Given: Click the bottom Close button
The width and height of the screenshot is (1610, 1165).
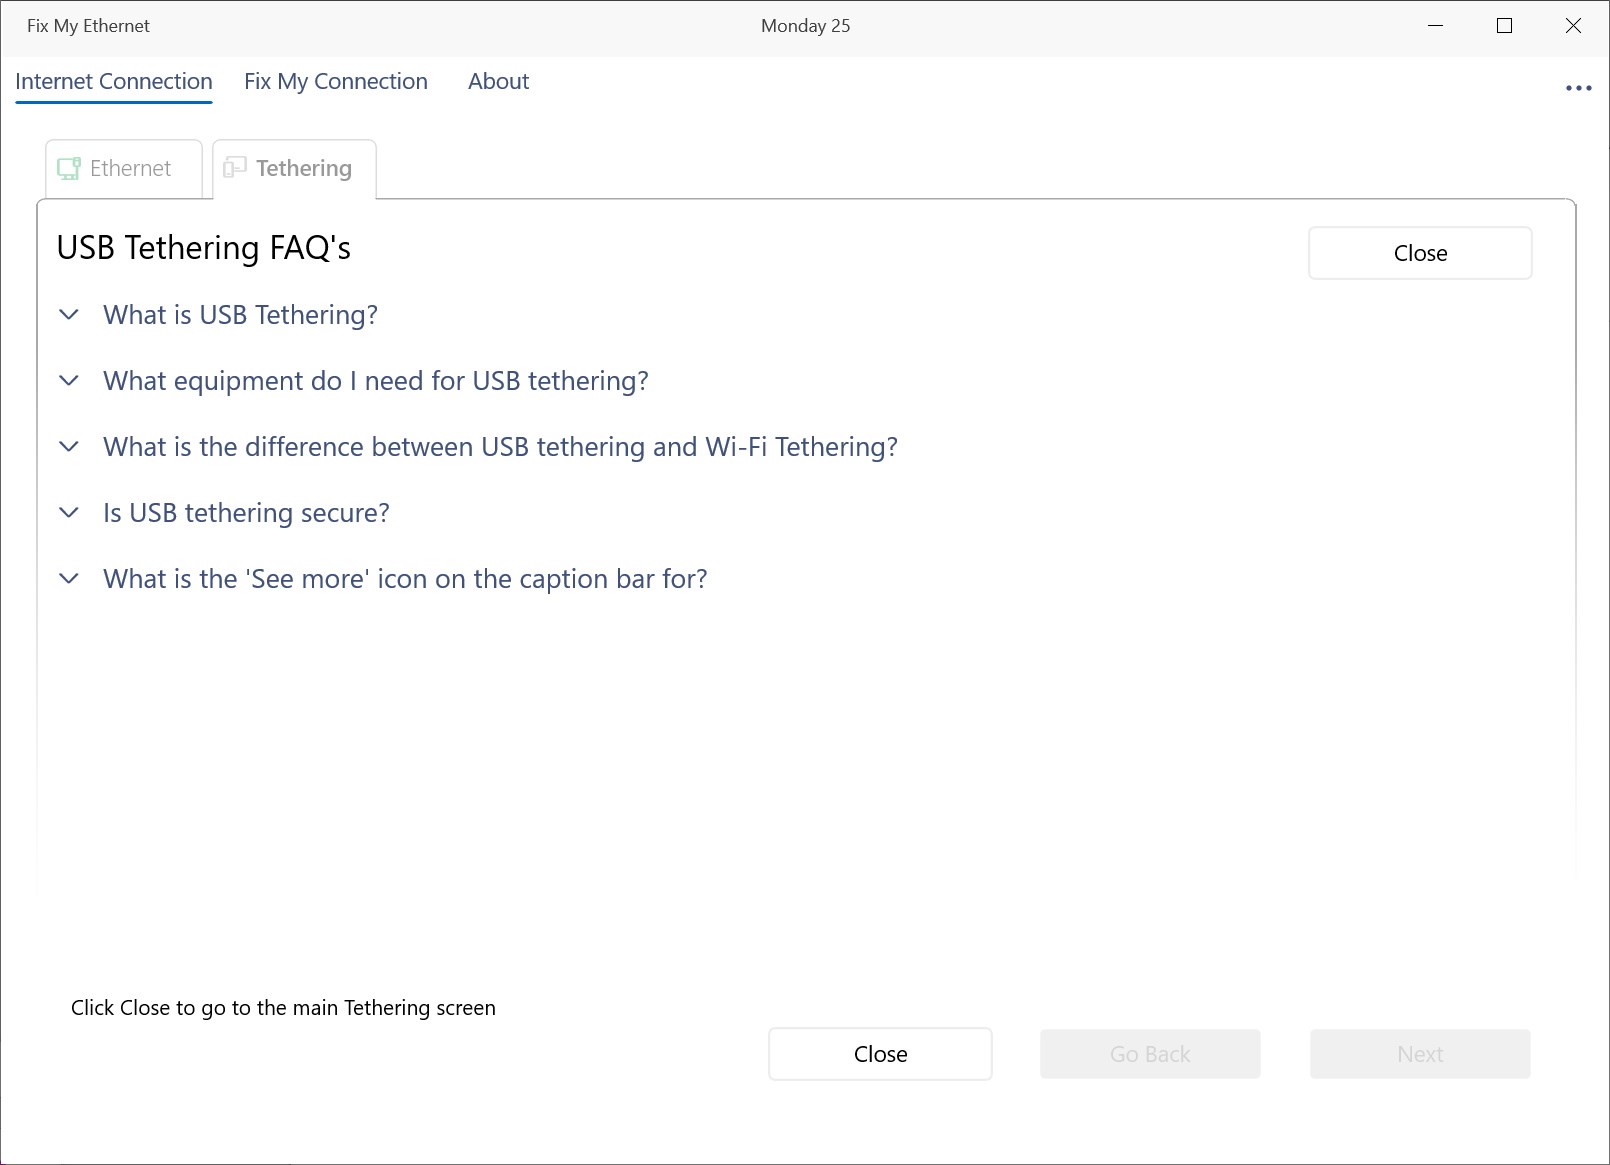Looking at the screenshot, I should 880,1054.
